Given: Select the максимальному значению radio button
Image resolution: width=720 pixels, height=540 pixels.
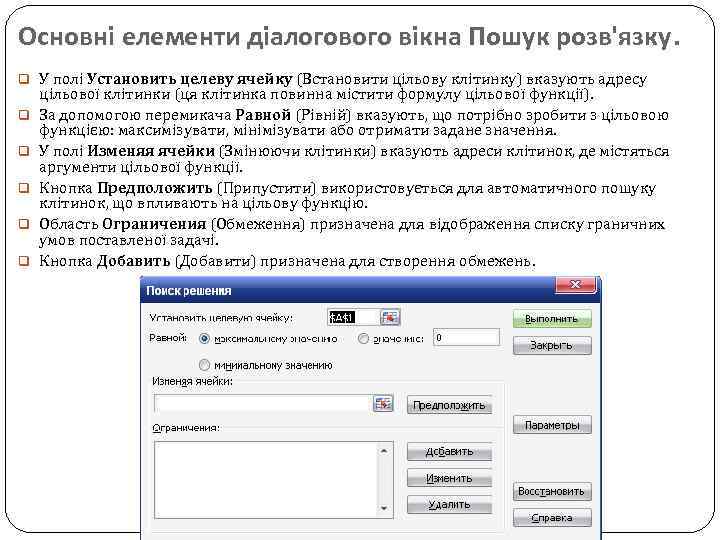Looking at the screenshot, I should pyautogui.click(x=204, y=339).
